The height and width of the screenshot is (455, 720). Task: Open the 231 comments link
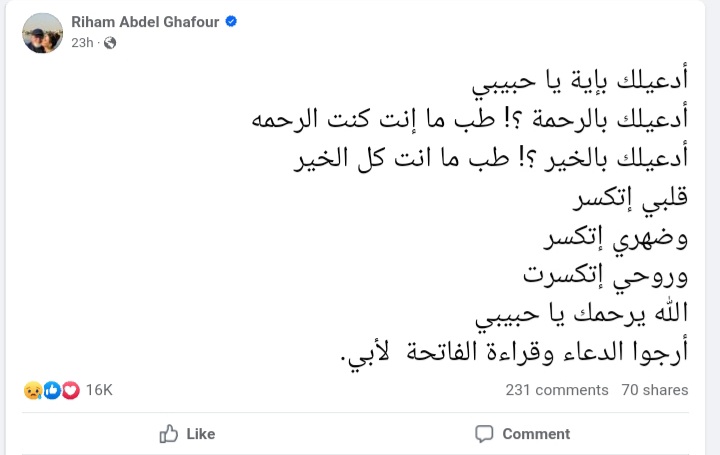click(557, 390)
